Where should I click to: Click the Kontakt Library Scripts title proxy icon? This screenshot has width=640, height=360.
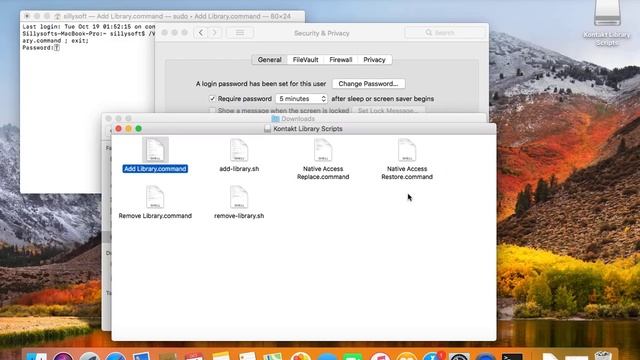267,129
